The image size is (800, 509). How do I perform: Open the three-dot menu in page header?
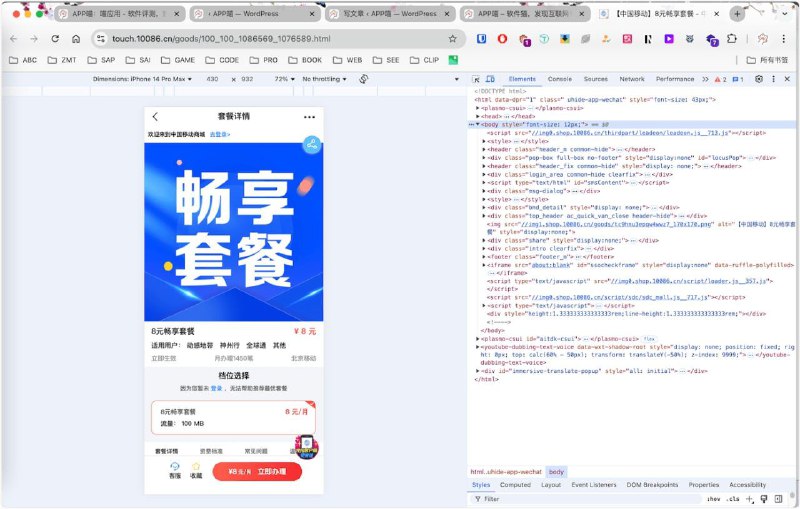click(x=309, y=117)
